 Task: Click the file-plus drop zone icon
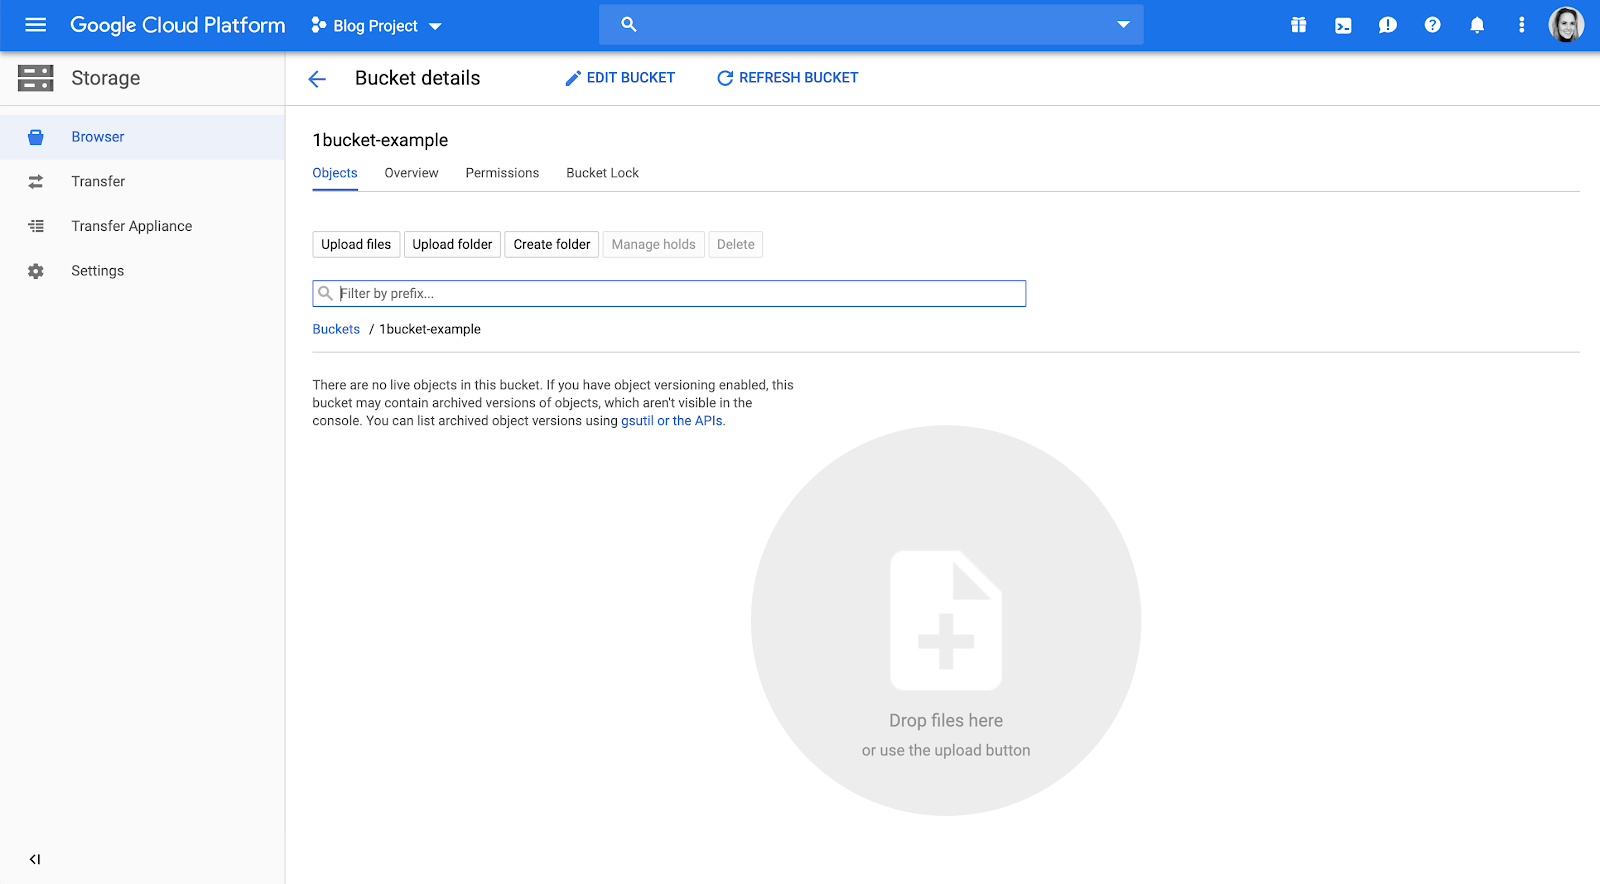click(946, 620)
